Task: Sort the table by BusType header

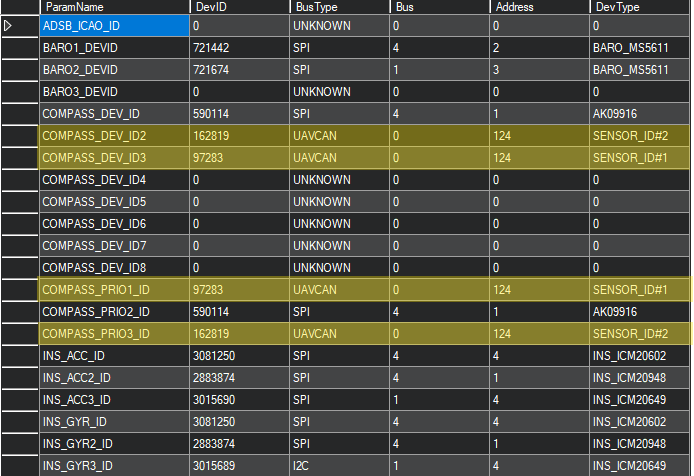Action: coord(338,7)
